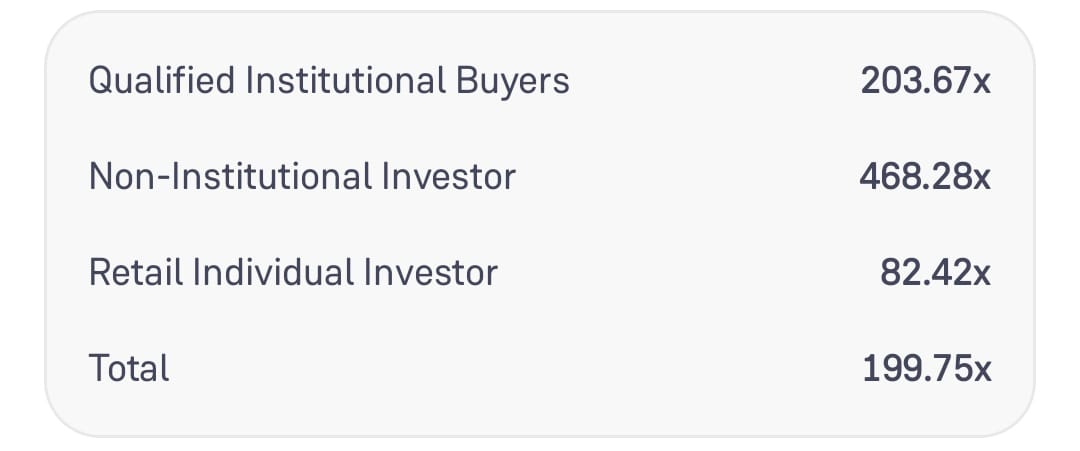Select the 203.67x subscription value
The height and width of the screenshot is (451, 1080).
[926, 81]
